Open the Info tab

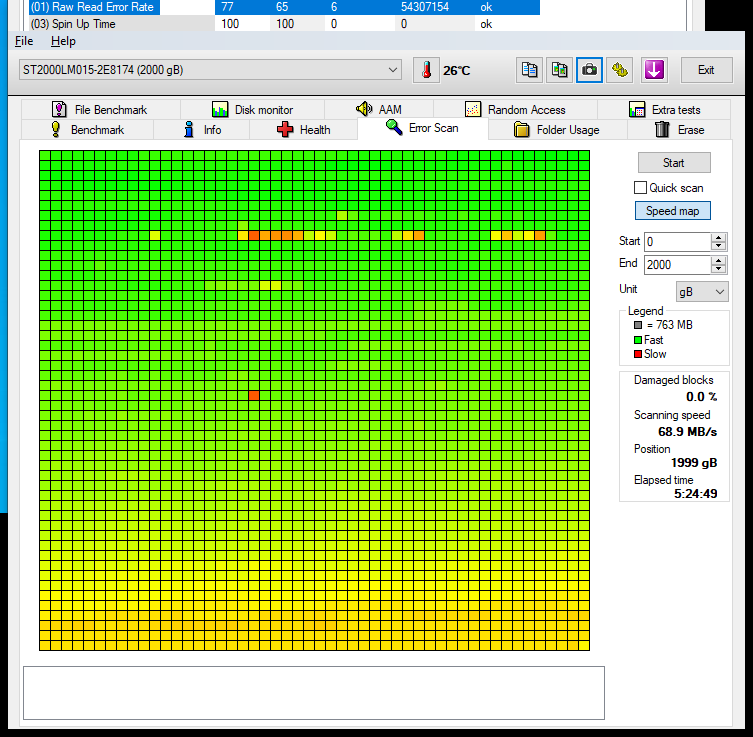point(202,130)
